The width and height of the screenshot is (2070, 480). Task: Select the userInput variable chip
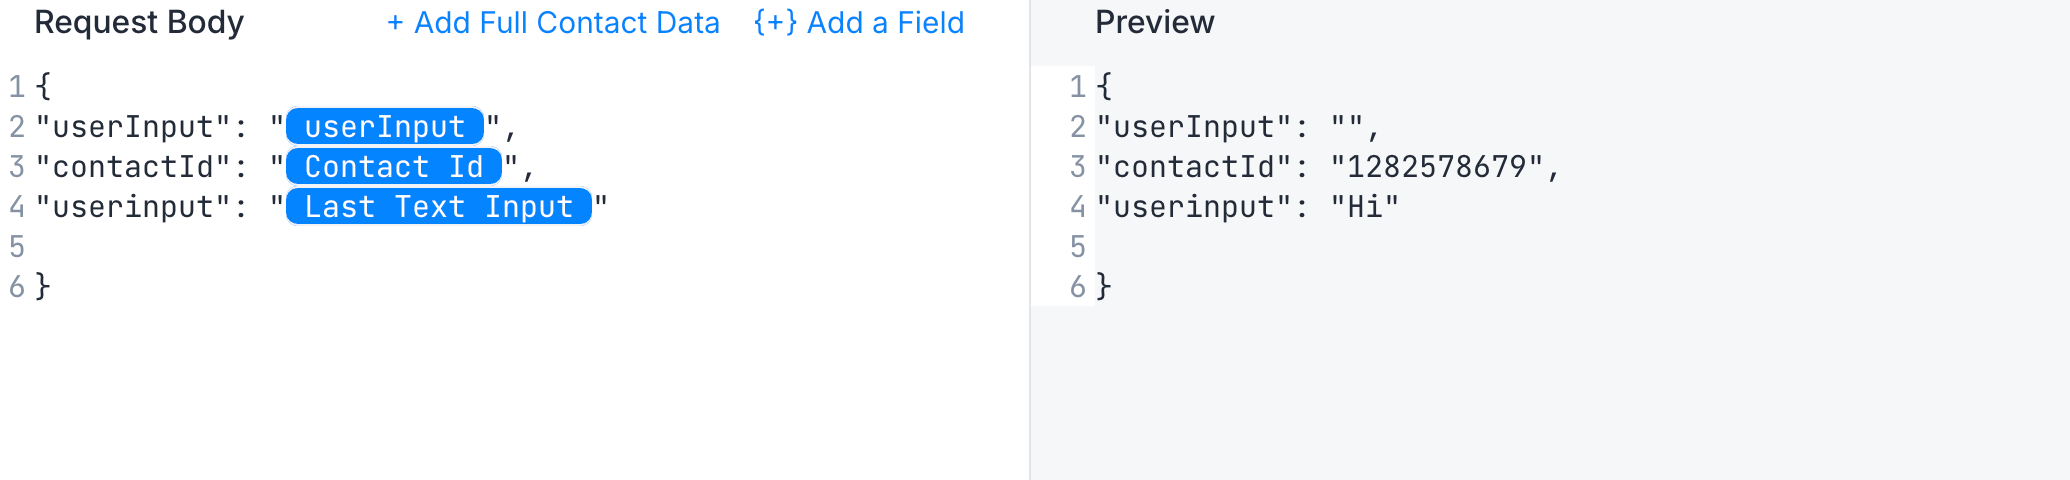click(x=385, y=127)
